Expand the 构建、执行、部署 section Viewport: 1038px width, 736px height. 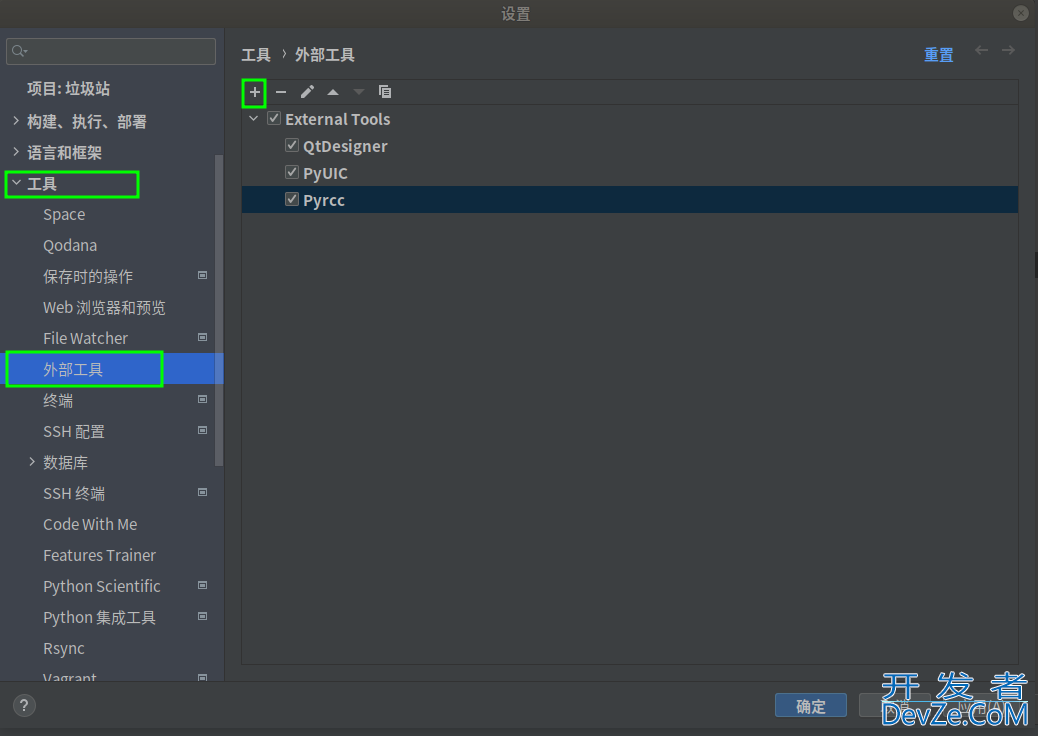pyautogui.click(x=16, y=121)
